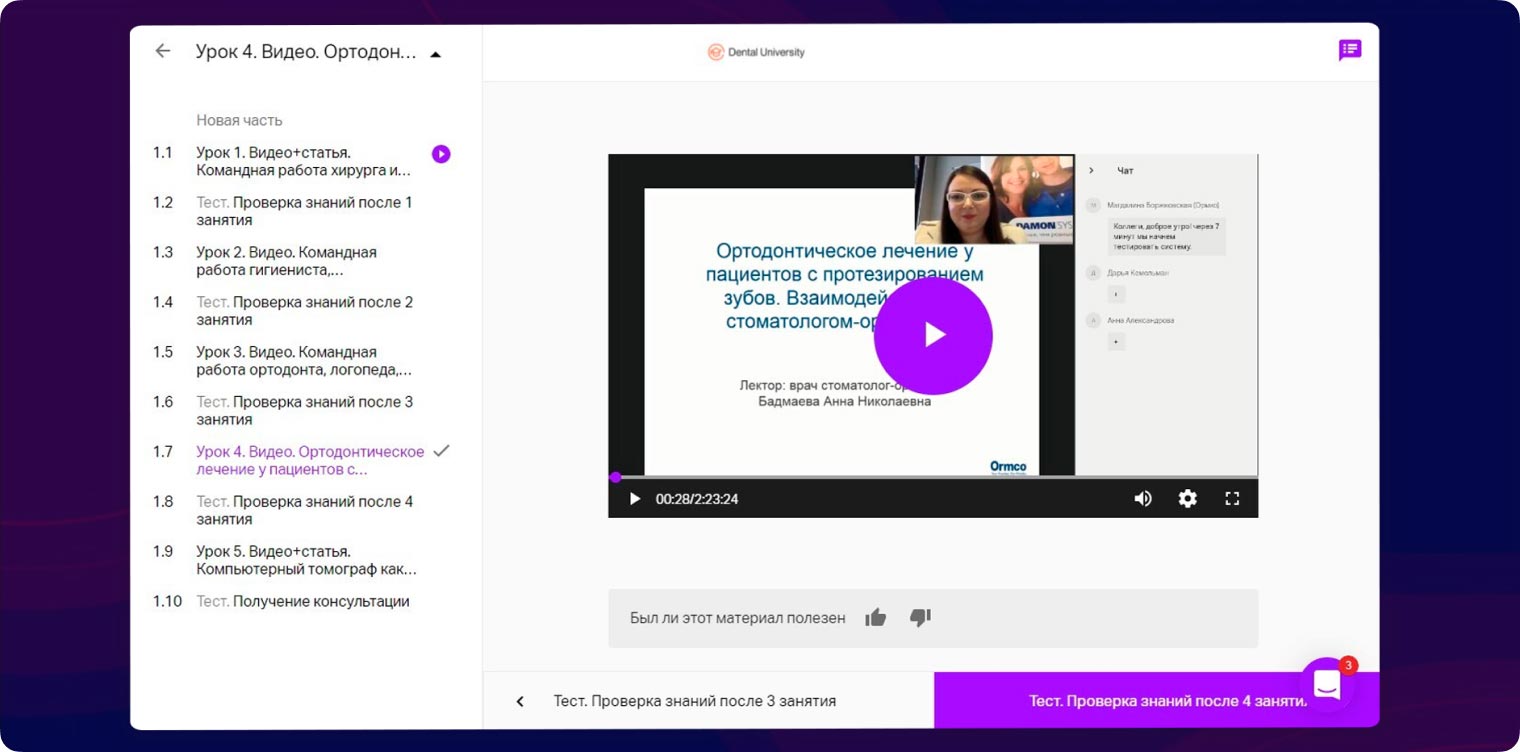Open lesson 1.1 Командная работа хирурга
The width and height of the screenshot is (1520, 752).
click(304, 162)
